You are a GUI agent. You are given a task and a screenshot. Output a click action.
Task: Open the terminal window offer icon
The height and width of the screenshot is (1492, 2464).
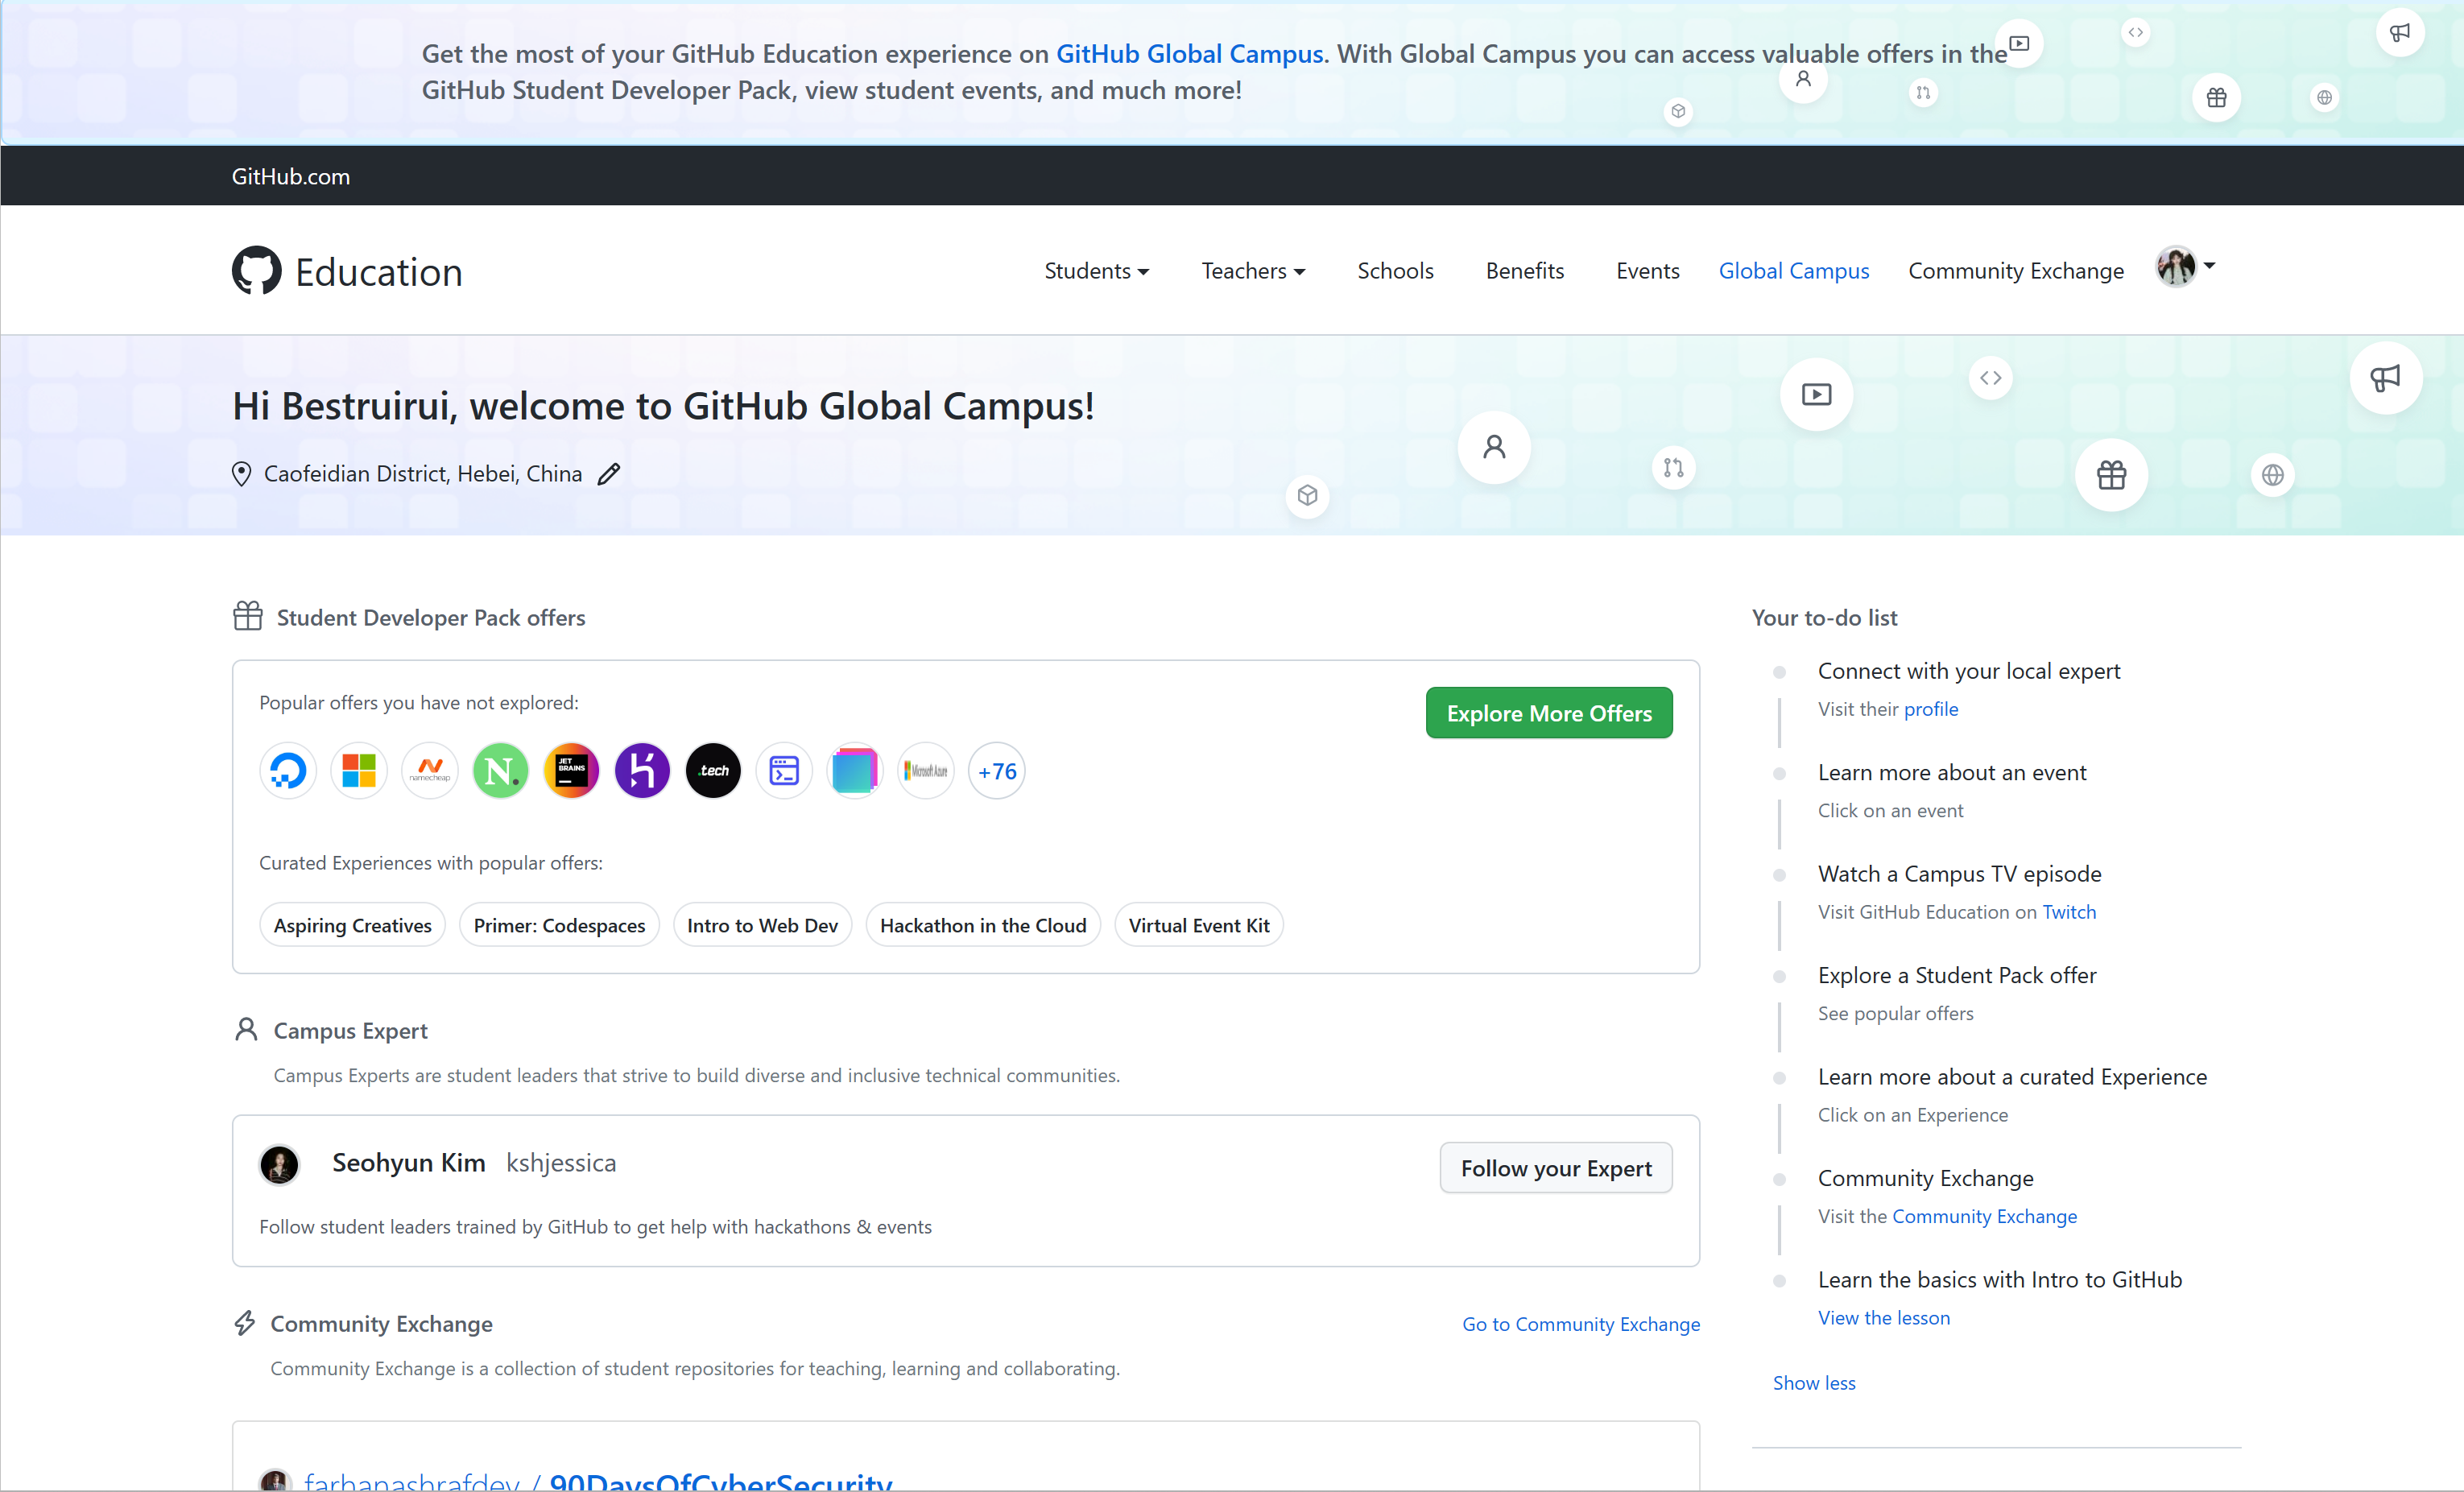coord(784,771)
